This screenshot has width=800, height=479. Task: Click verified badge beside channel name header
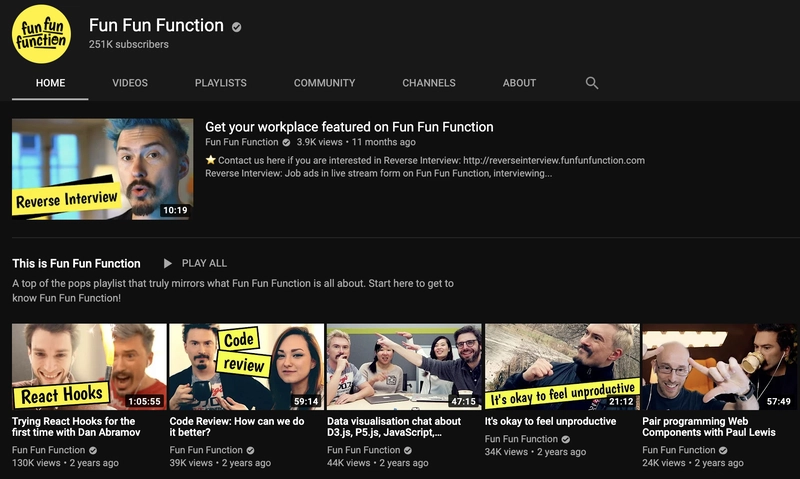[x=236, y=27]
